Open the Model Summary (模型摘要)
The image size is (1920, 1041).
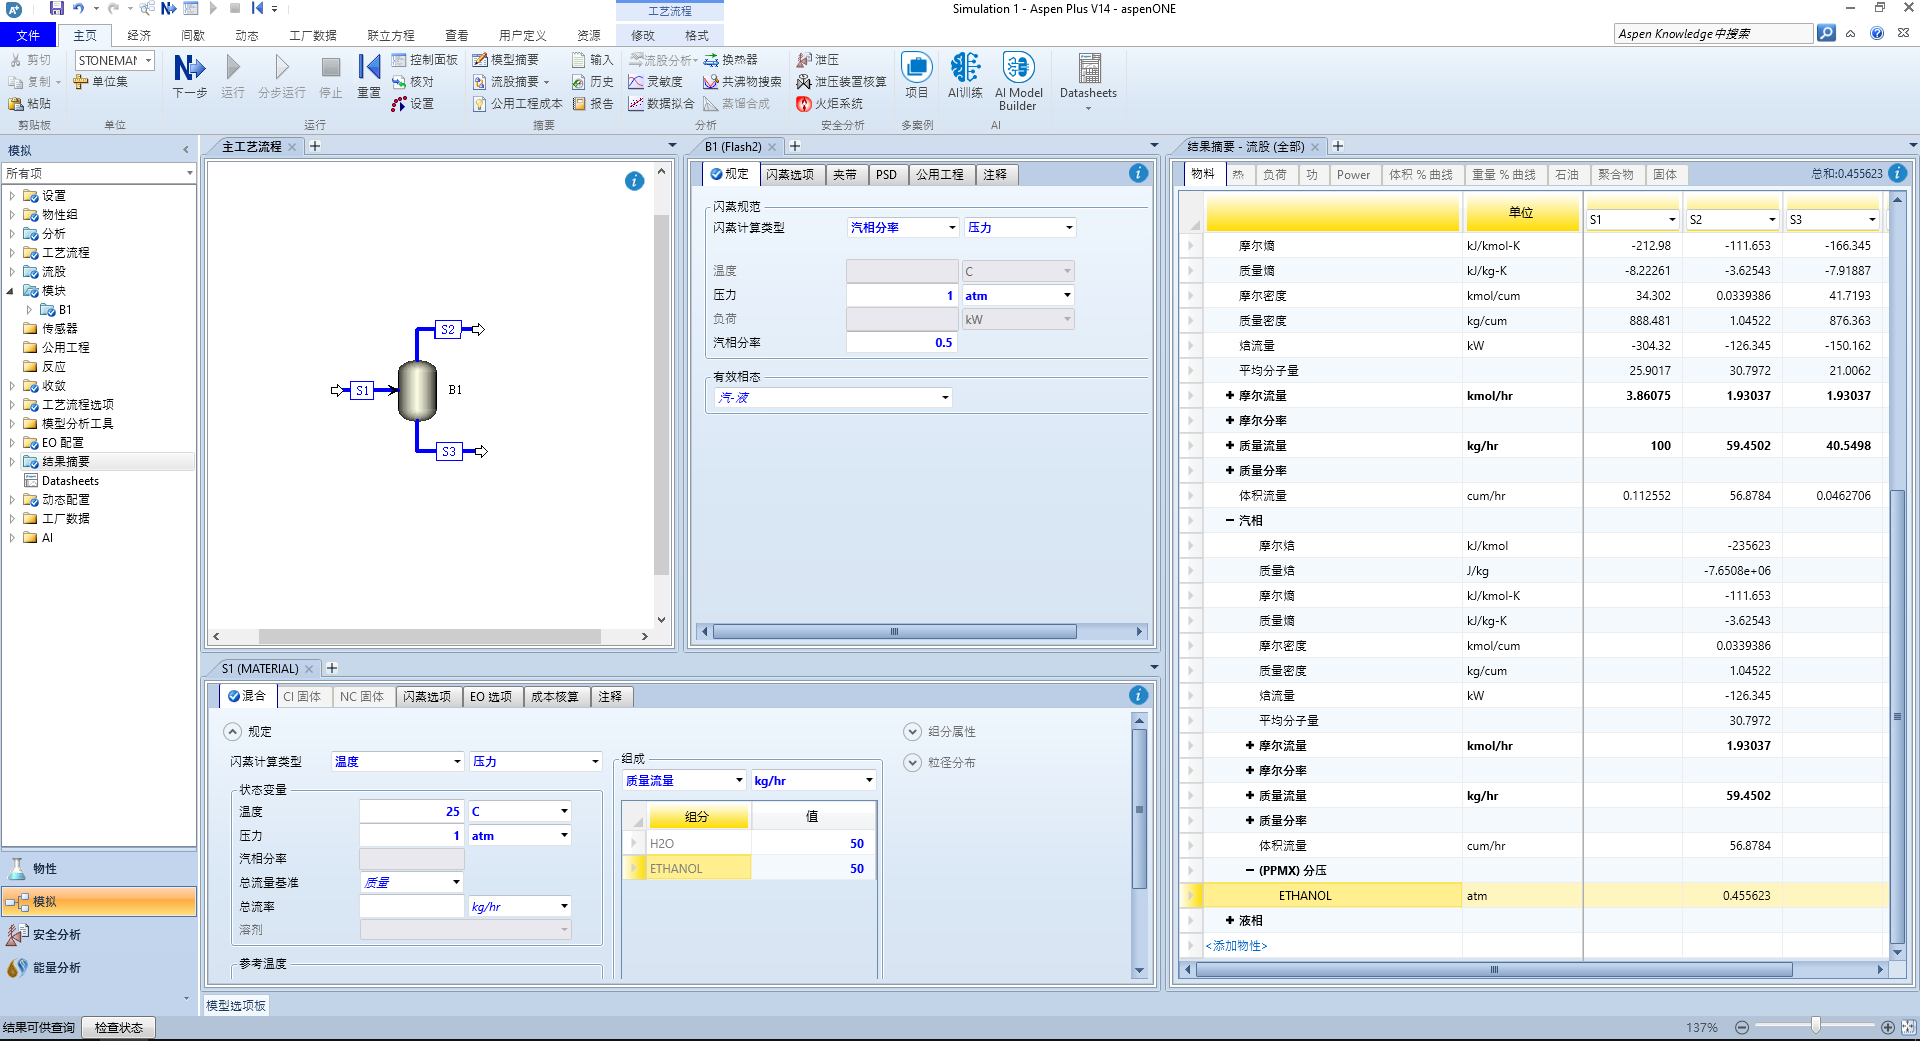coord(505,60)
